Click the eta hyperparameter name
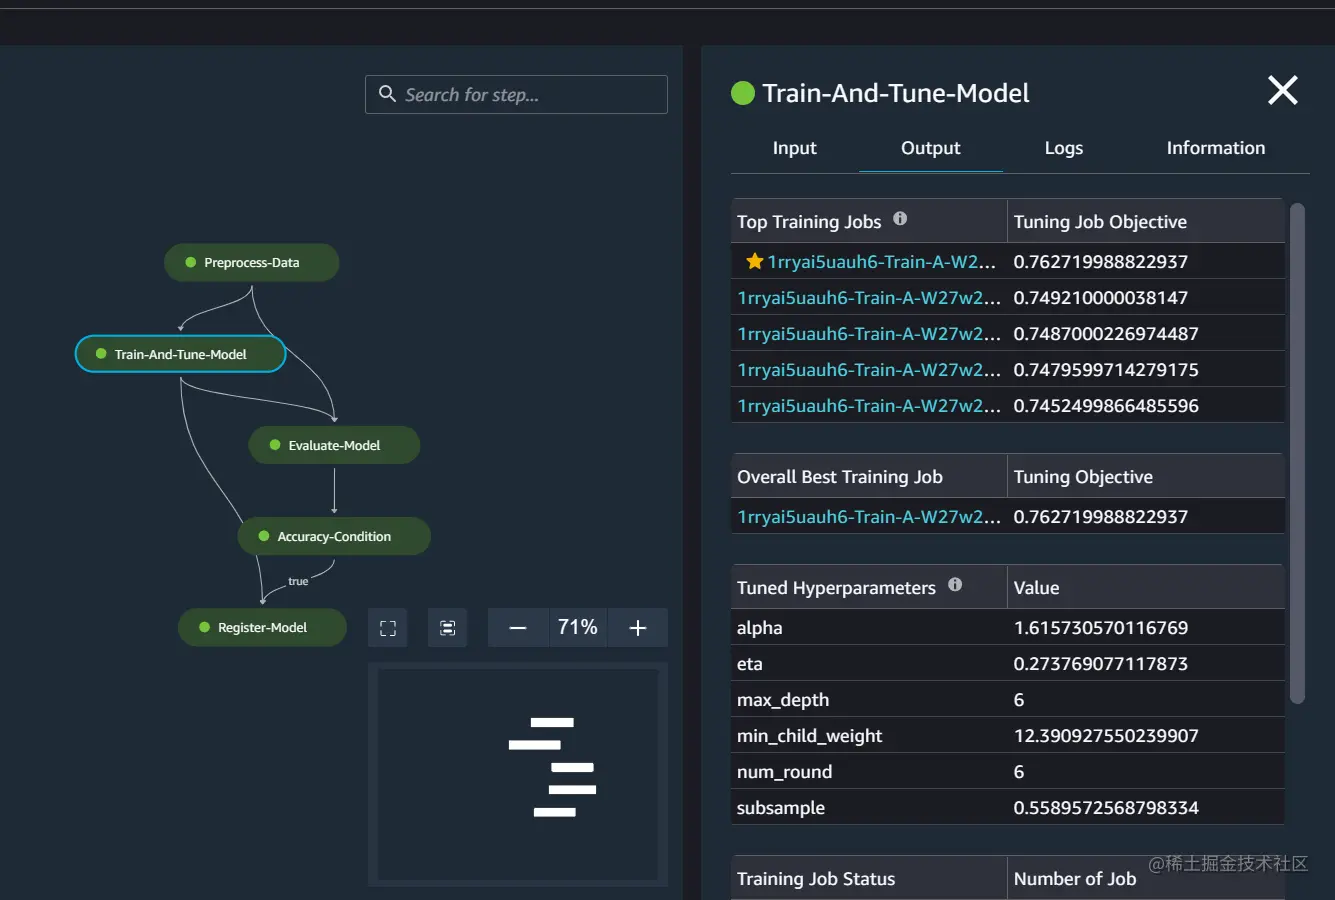This screenshot has width=1335, height=900. click(x=750, y=664)
